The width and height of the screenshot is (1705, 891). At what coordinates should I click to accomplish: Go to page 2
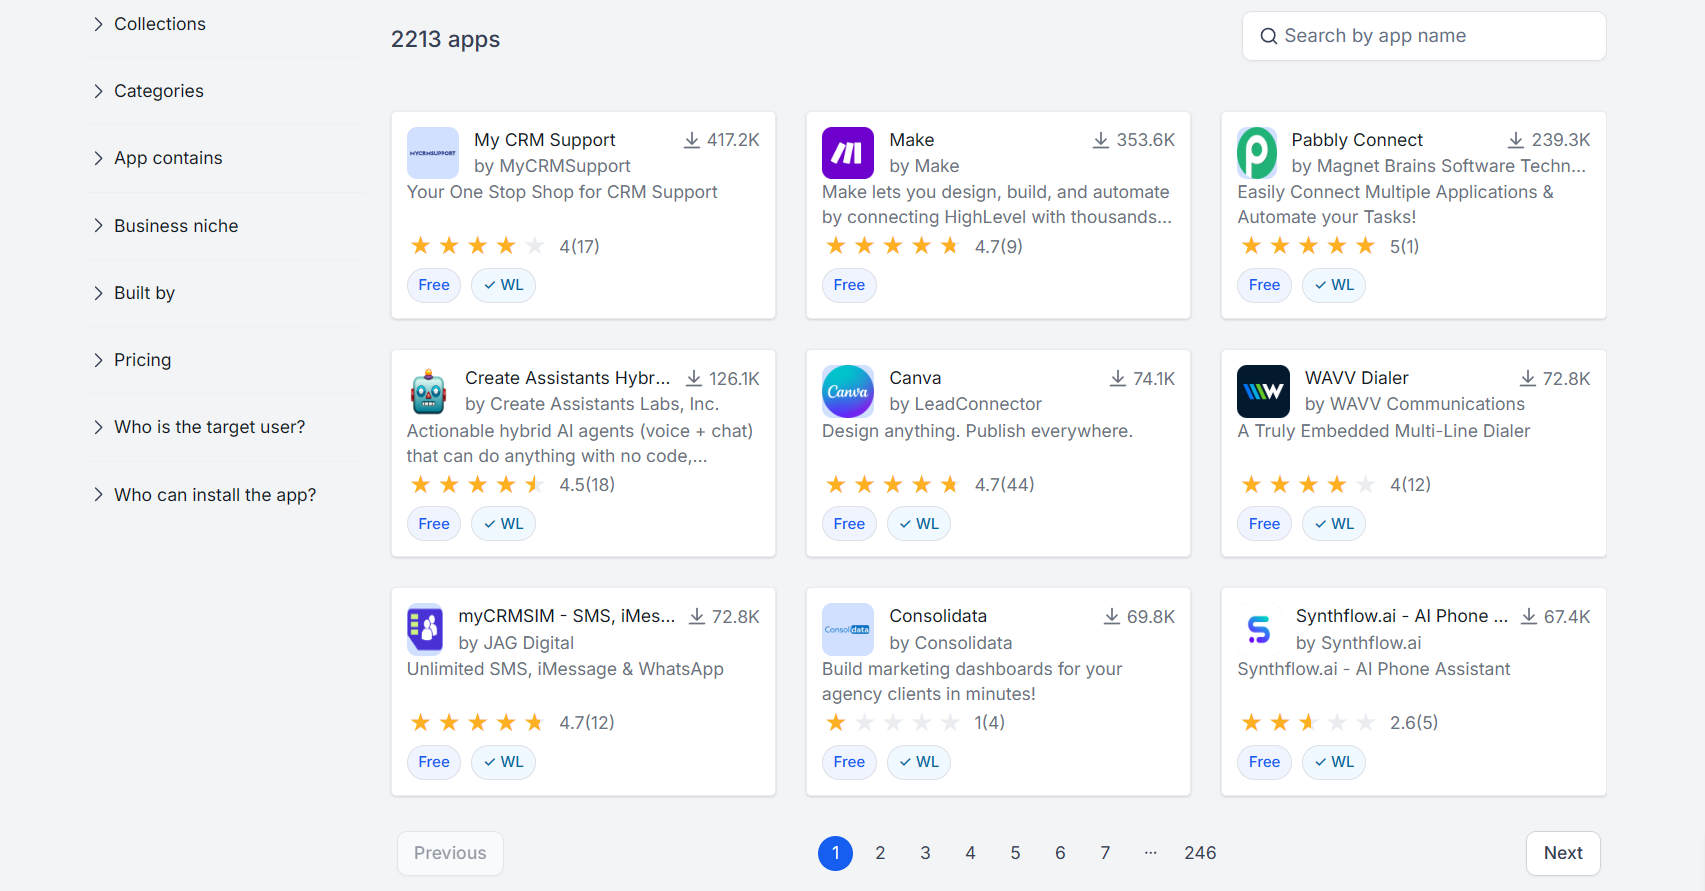click(x=880, y=853)
